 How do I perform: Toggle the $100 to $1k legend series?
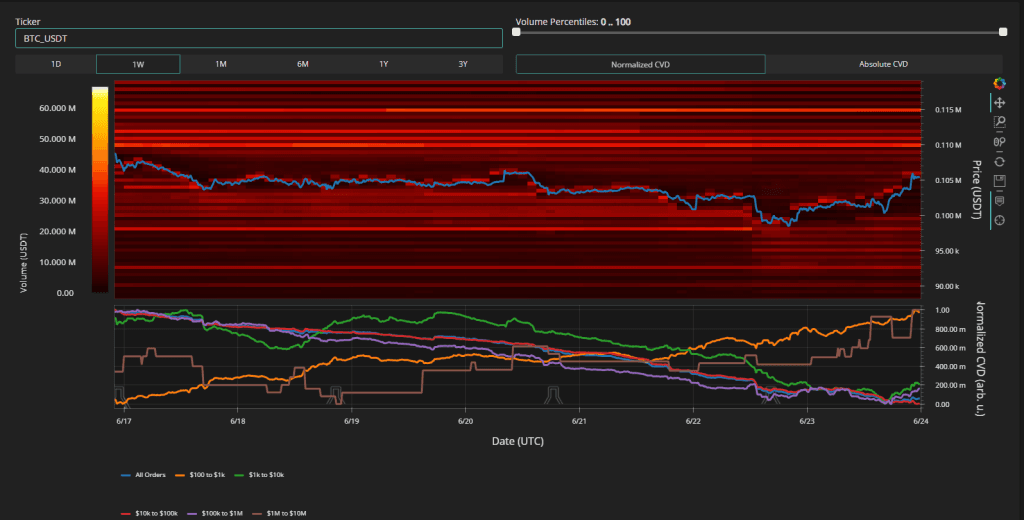coord(200,475)
